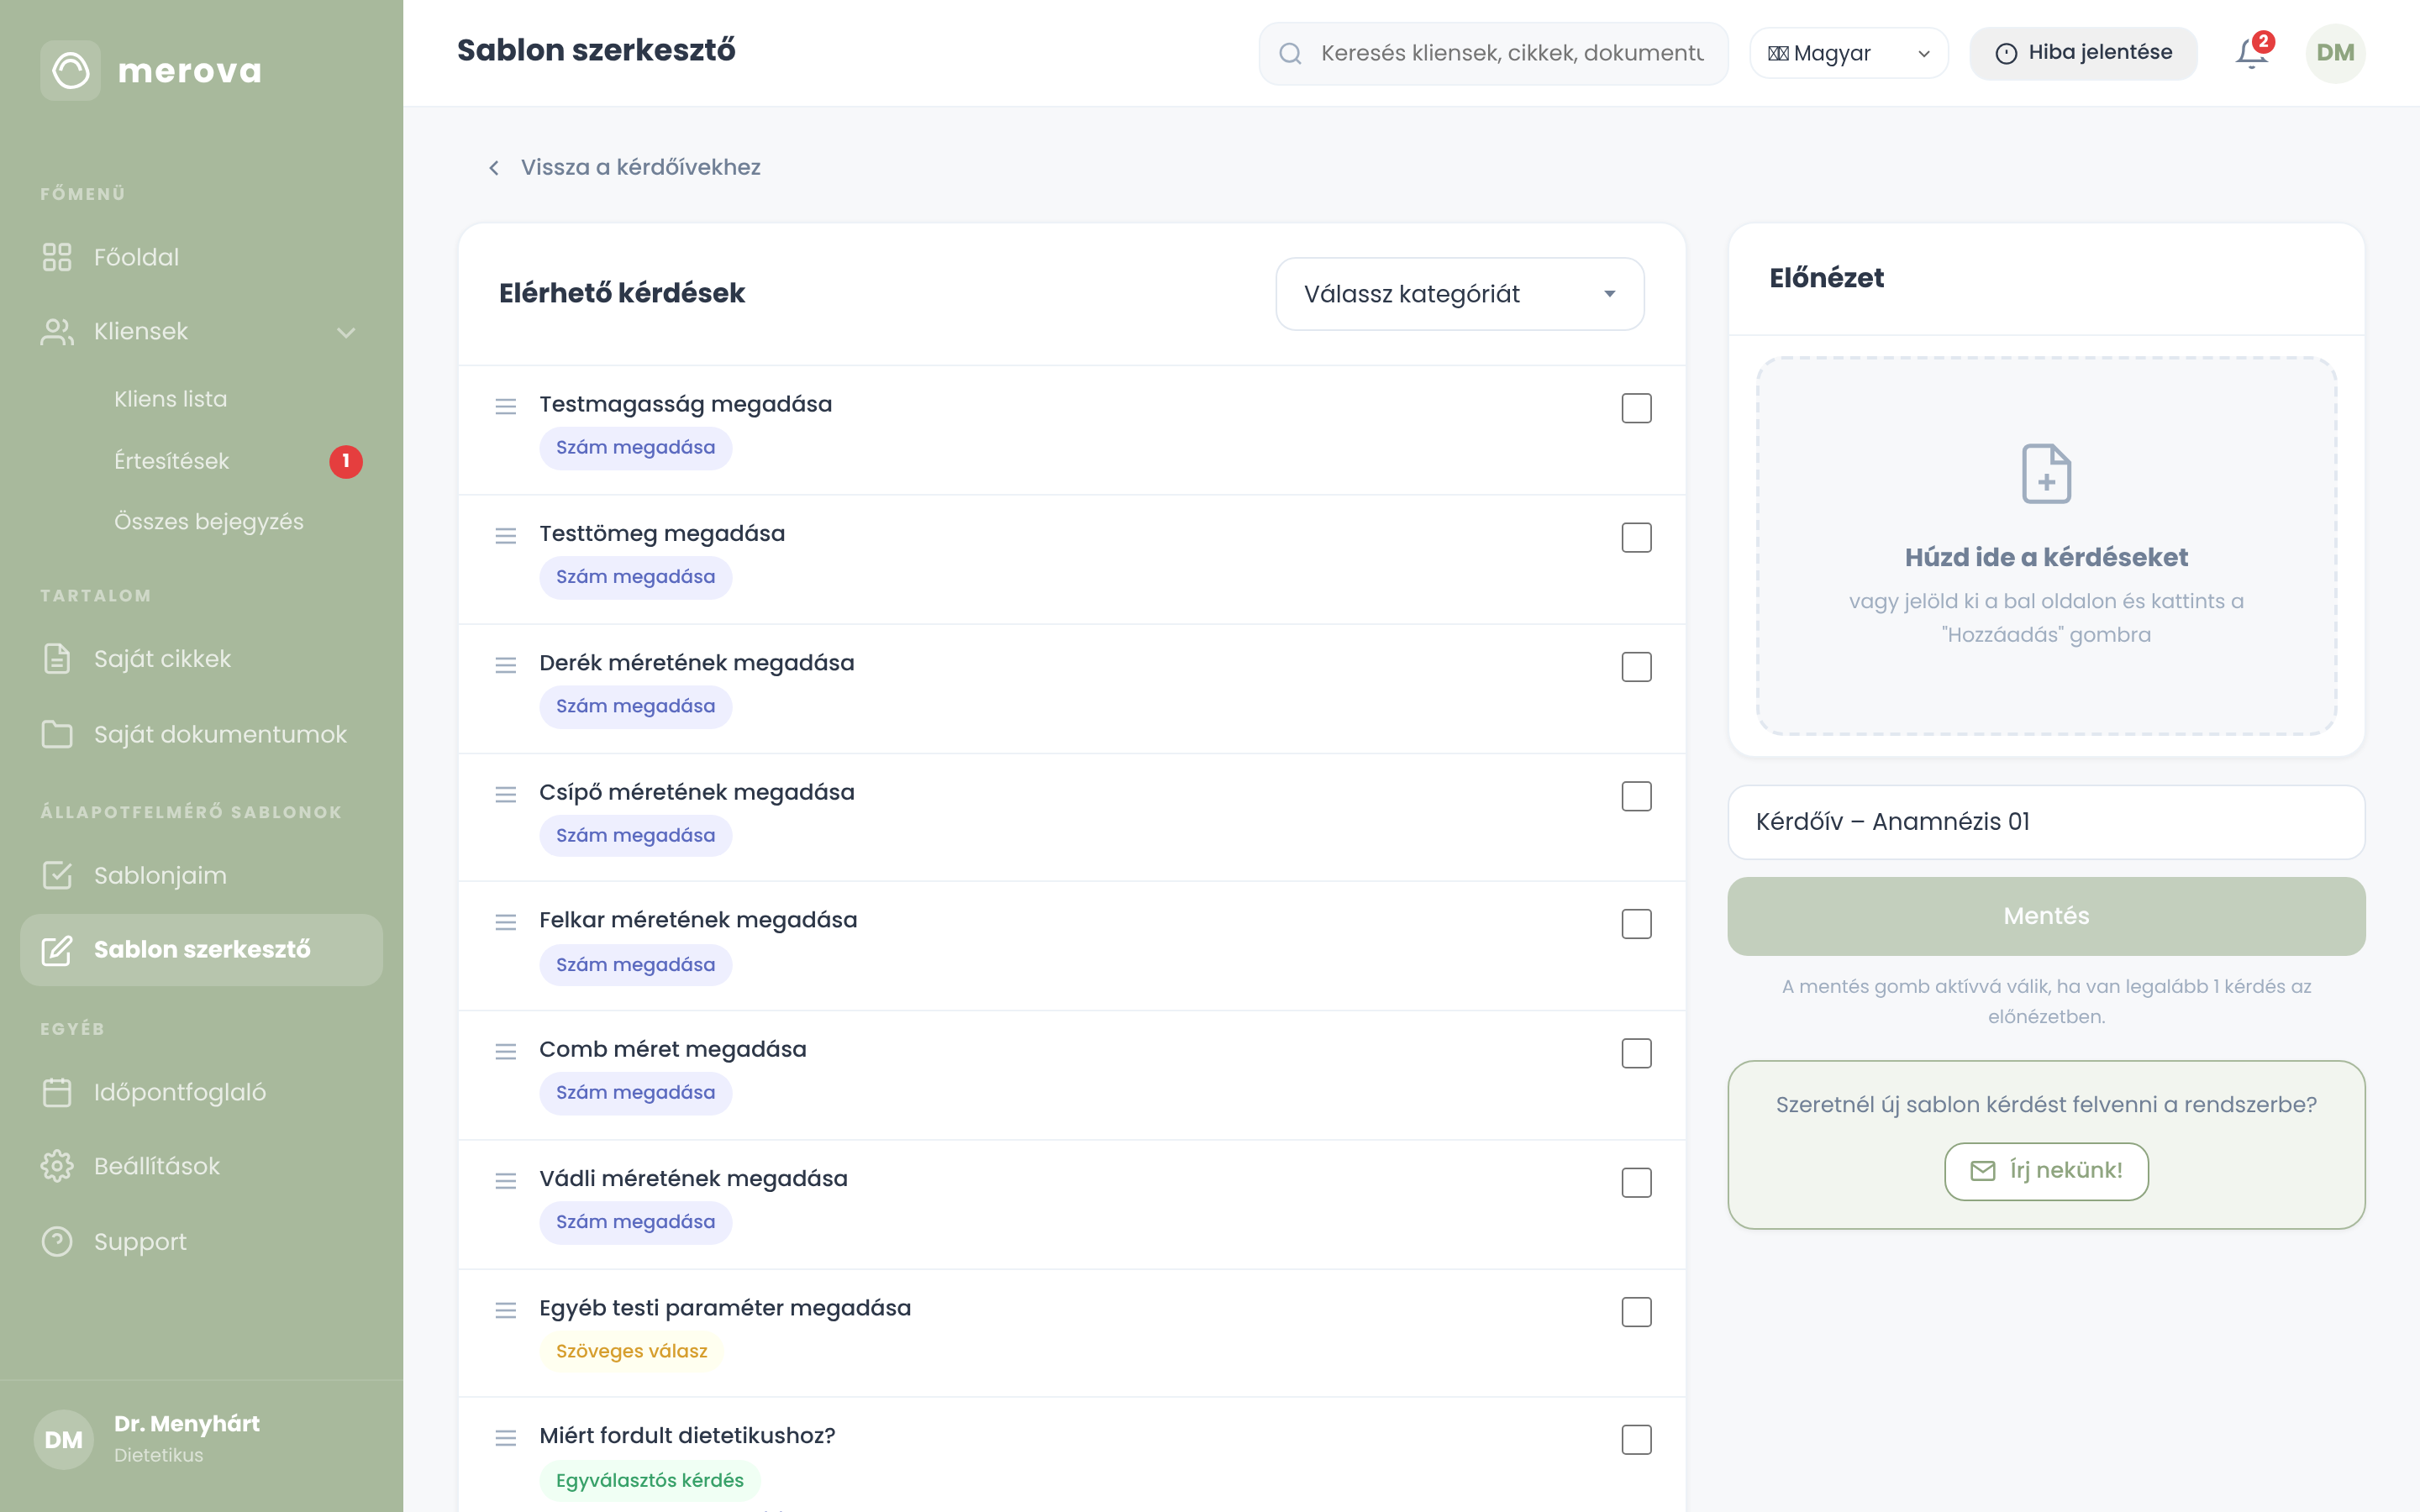Click the Időpontfoglaló calendar icon
Screen dimensions: 2420x1512
(x=57, y=1092)
